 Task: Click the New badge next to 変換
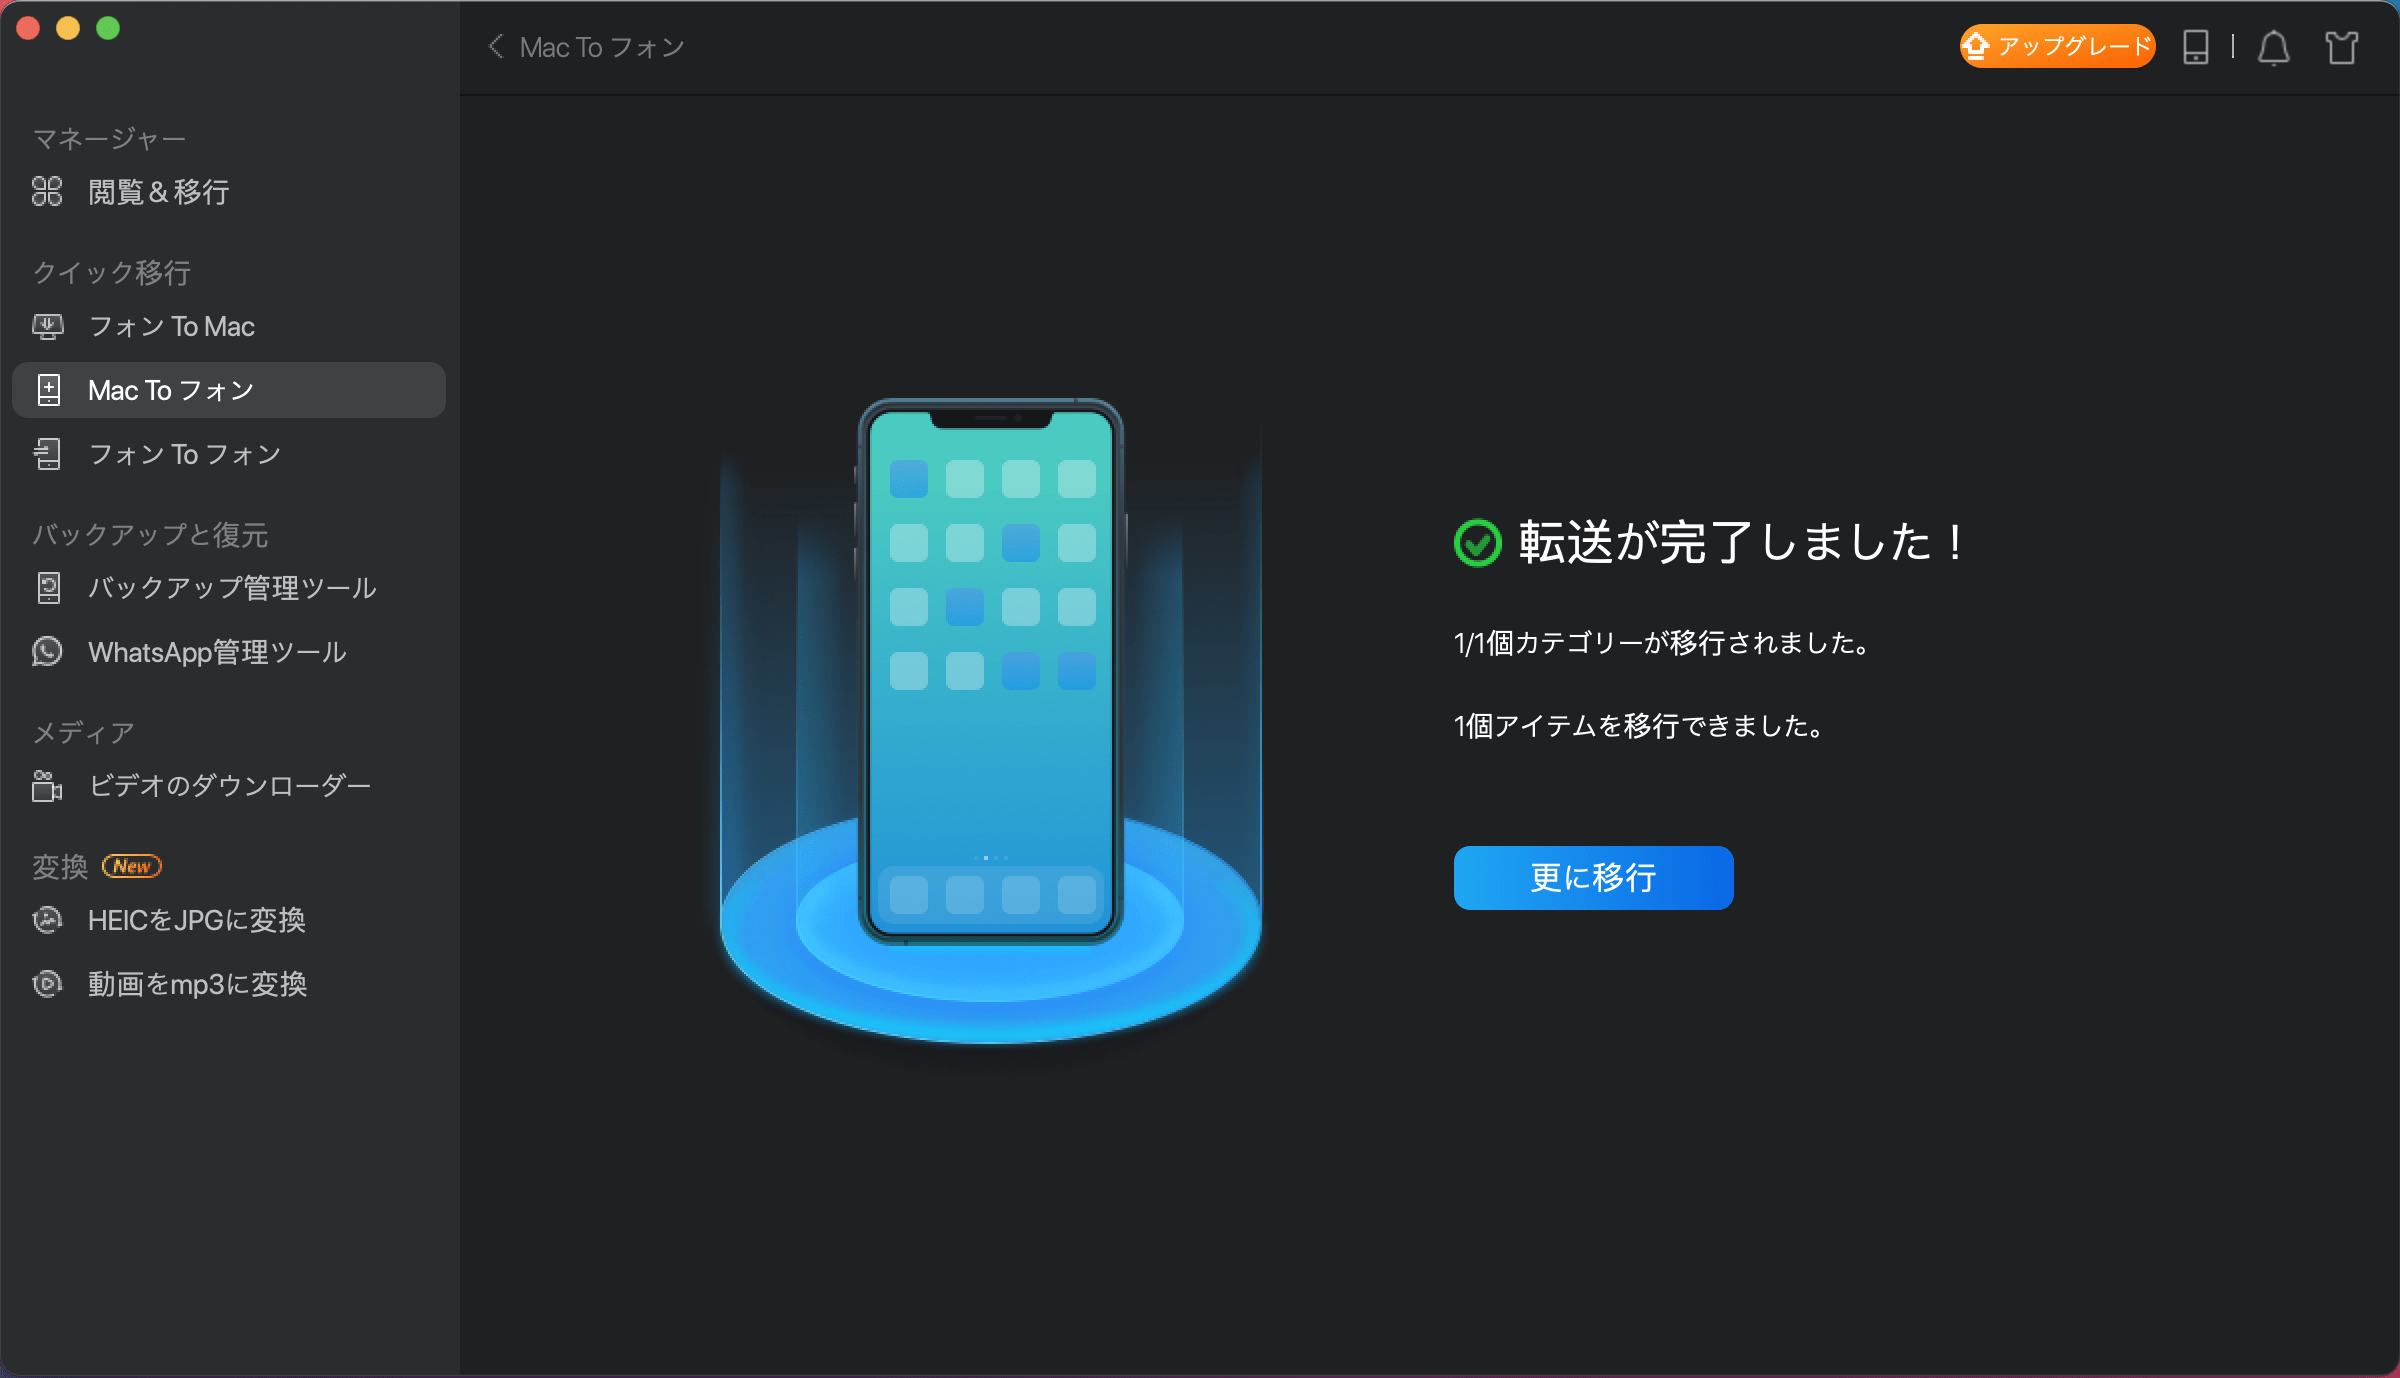coord(133,866)
